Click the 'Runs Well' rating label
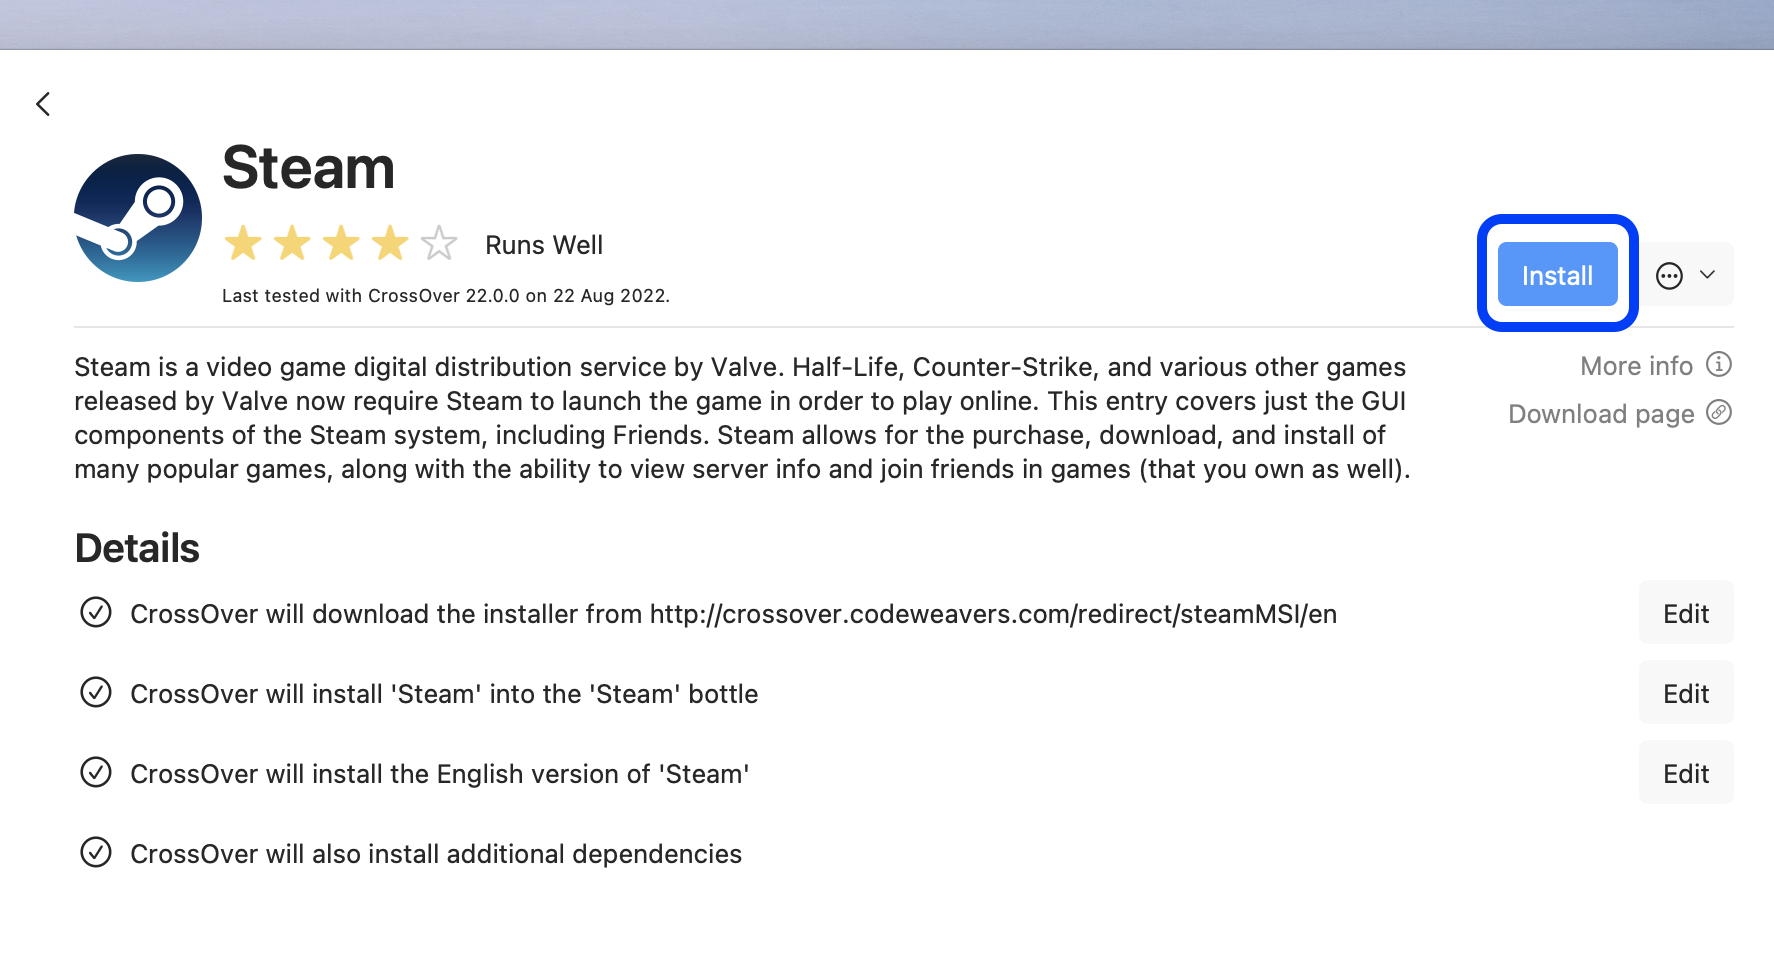This screenshot has width=1774, height=954. click(544, 245)
